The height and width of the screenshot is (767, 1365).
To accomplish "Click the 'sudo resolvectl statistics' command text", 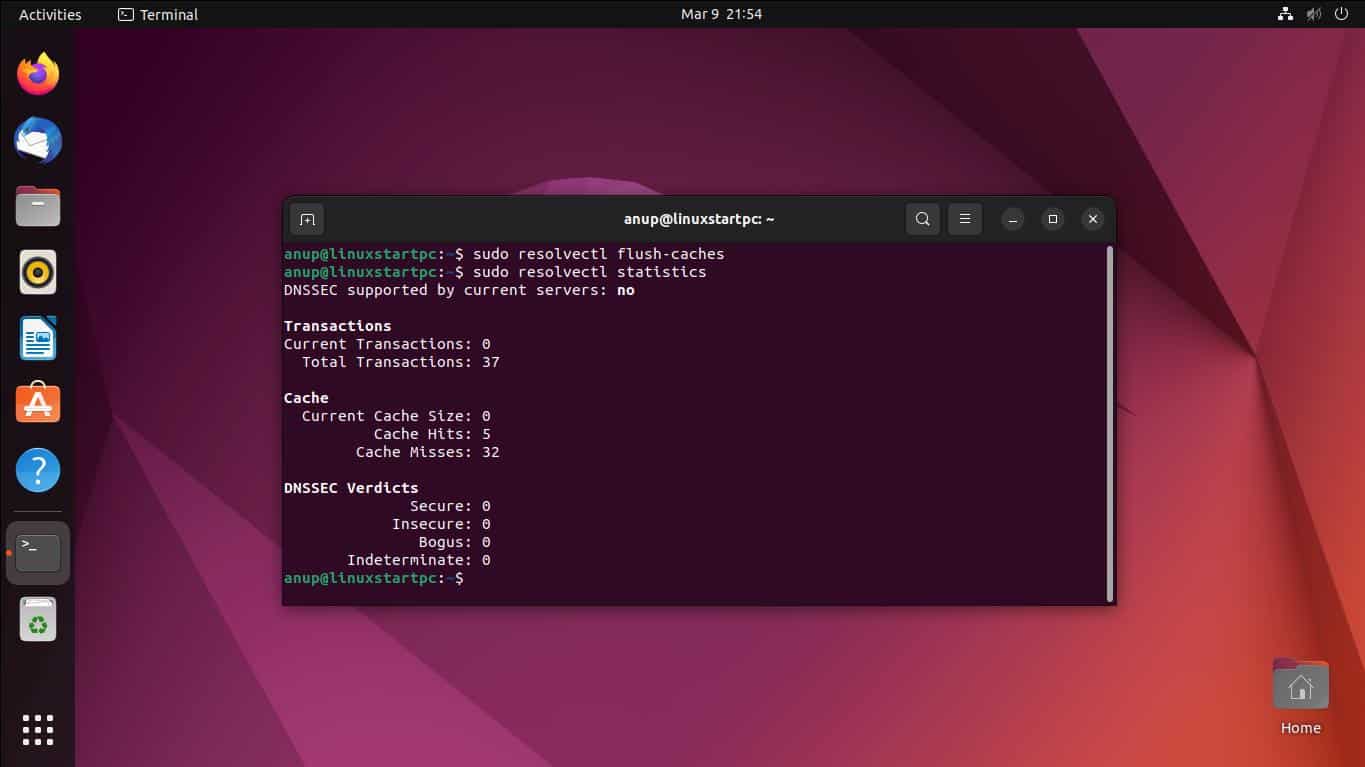I will (x=590, y=272).
